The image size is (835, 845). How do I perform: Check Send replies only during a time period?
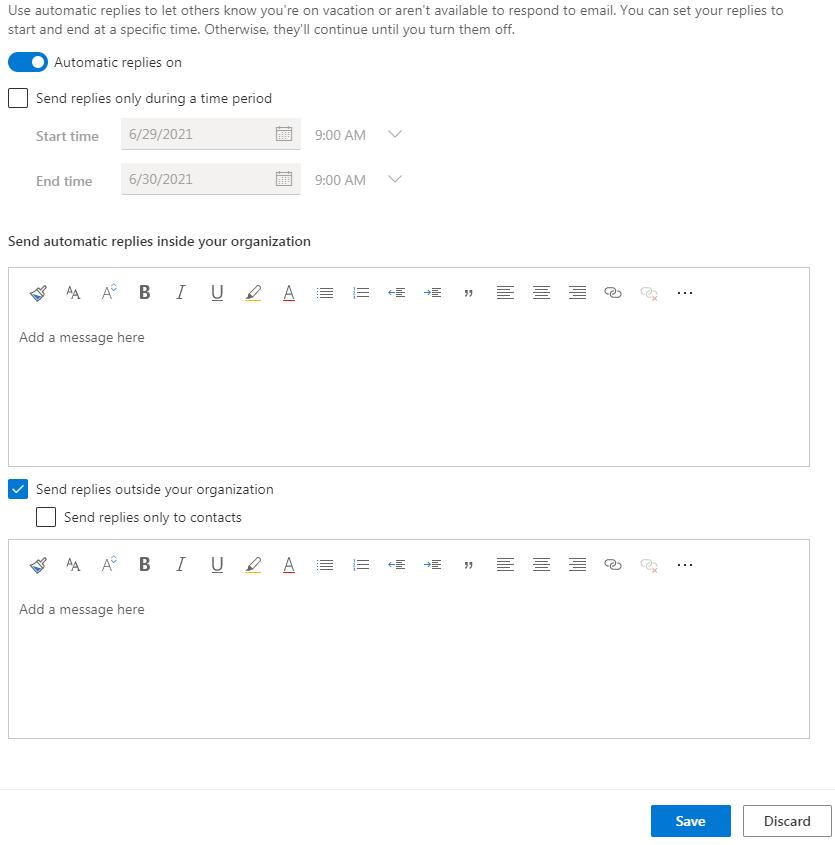point(18,98)
